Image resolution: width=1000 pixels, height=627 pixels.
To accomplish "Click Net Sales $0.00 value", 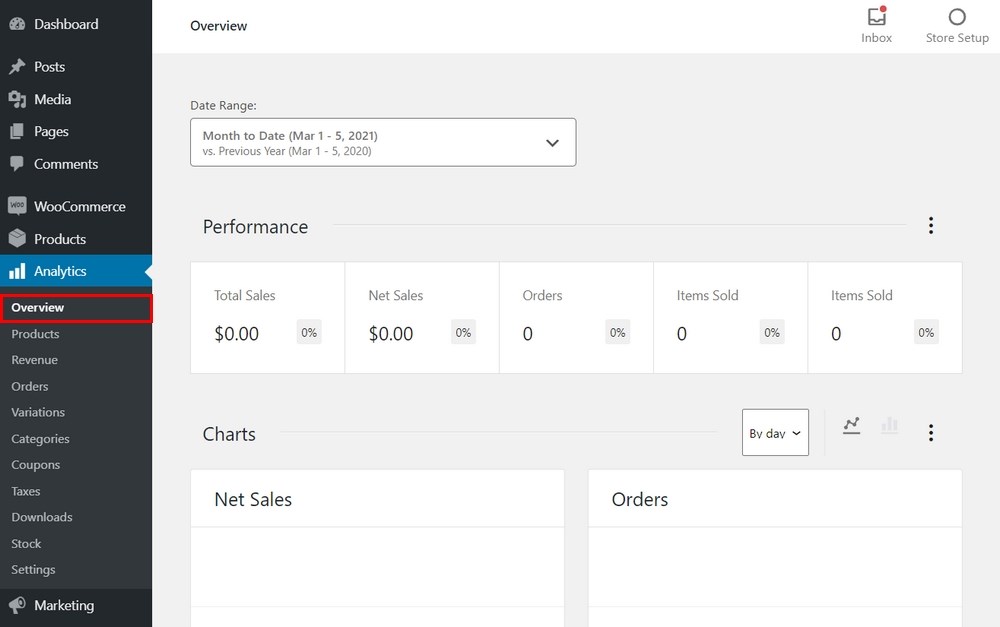I will (x=391, y=334).
